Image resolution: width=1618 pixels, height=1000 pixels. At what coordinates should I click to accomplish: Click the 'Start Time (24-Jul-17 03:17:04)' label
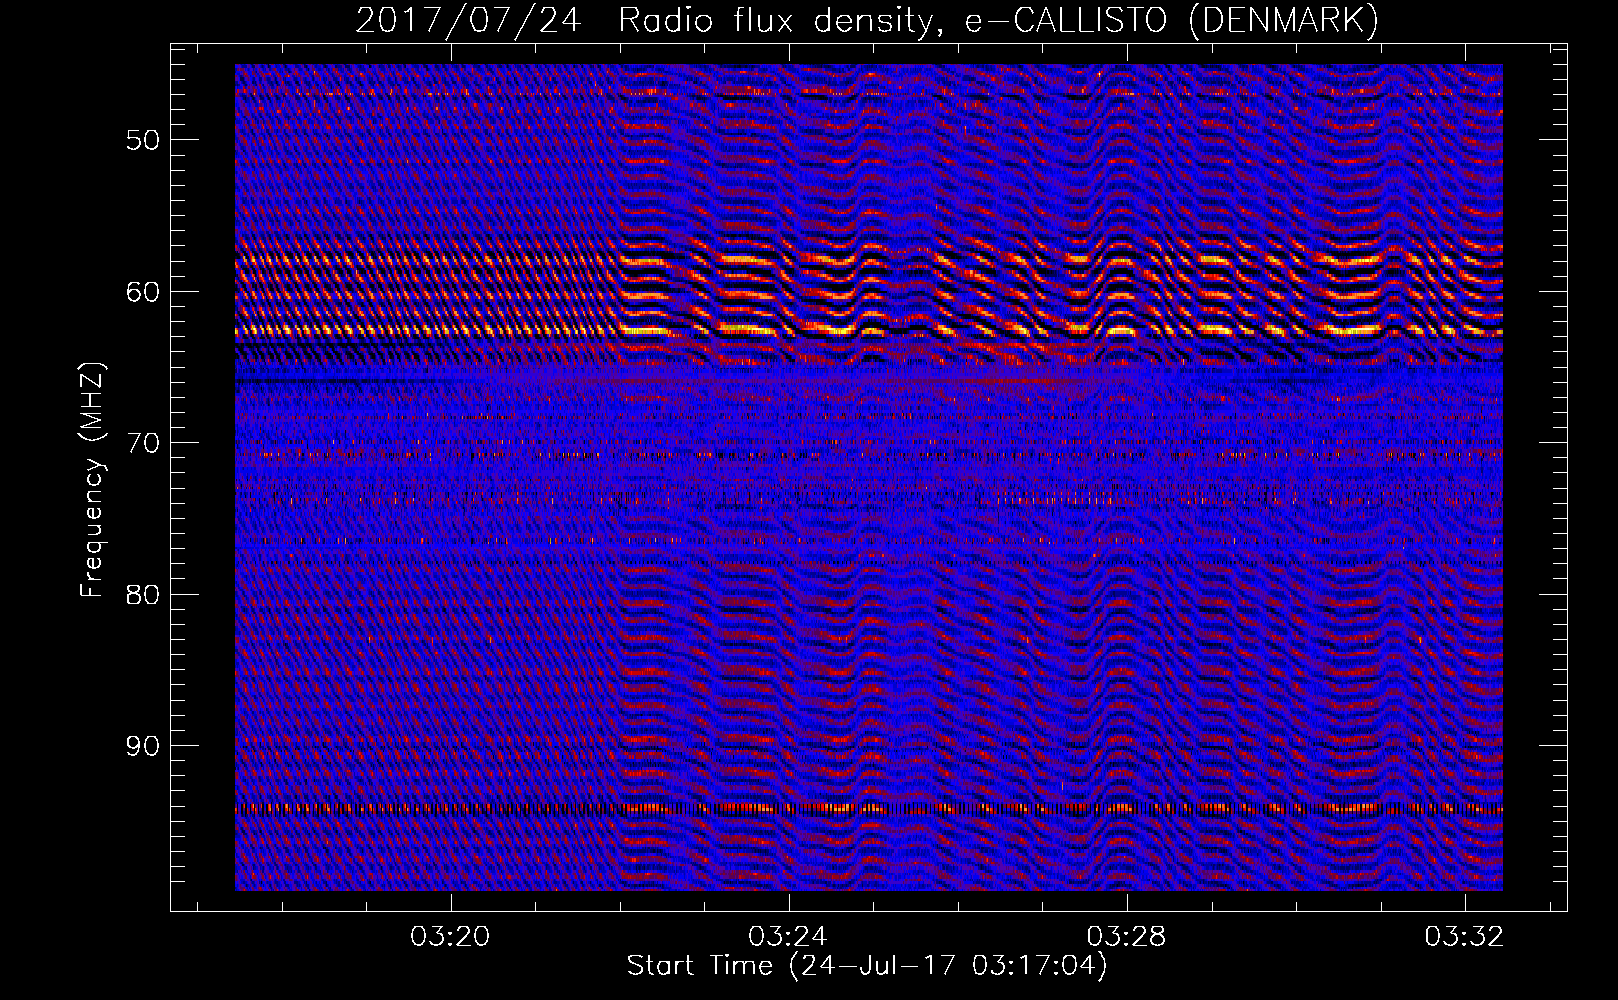point(867,966)
